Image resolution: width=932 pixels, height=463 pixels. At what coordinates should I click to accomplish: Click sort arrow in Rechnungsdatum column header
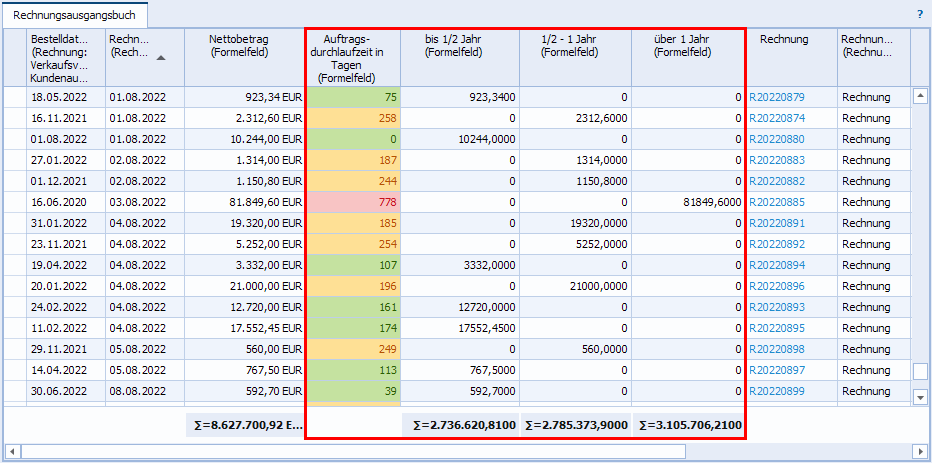pyautogui.click(x=162, y=58)
